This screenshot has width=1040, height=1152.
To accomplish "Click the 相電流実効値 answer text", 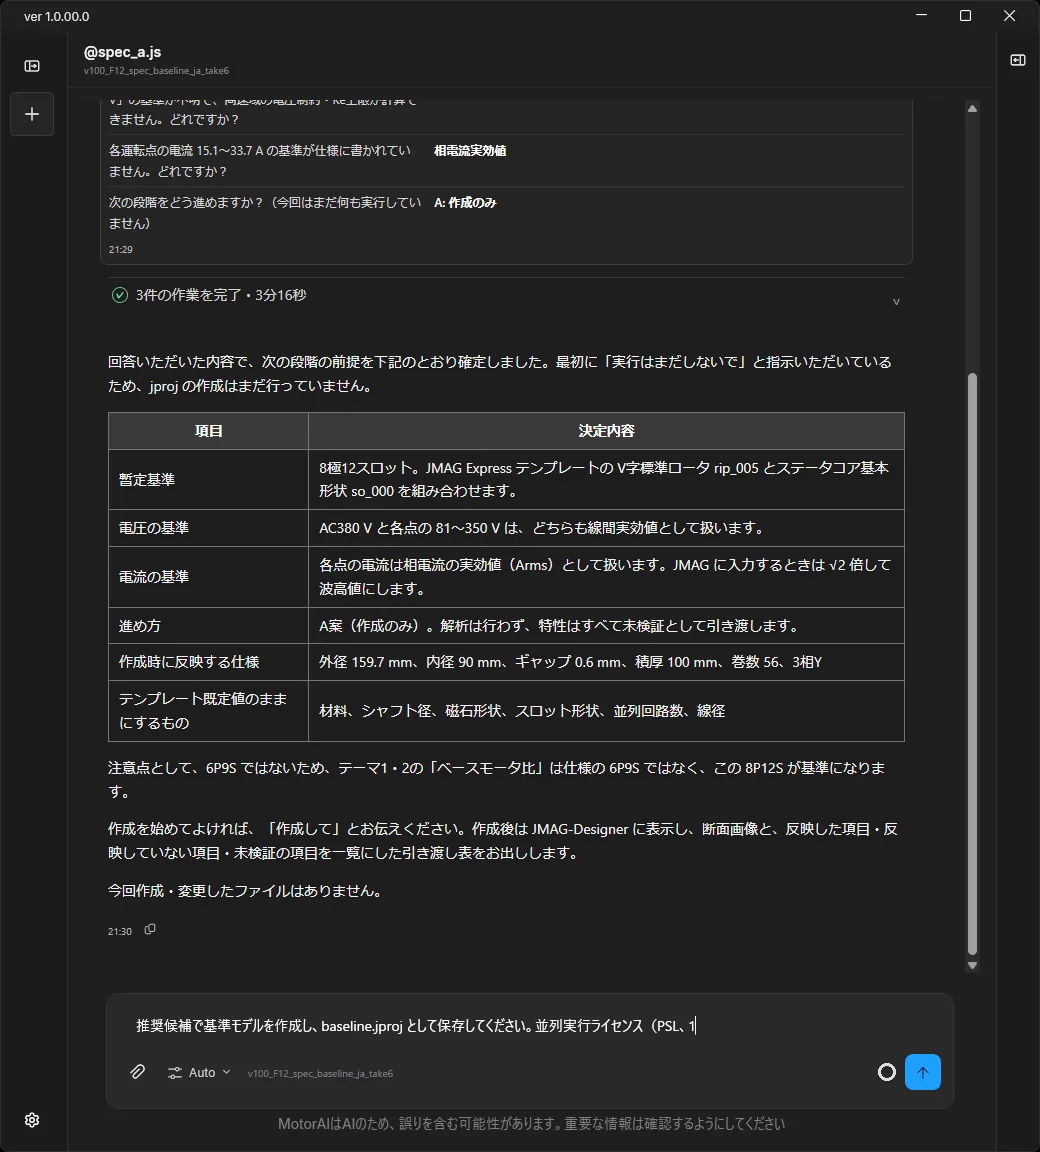I will tap(470, 151).
